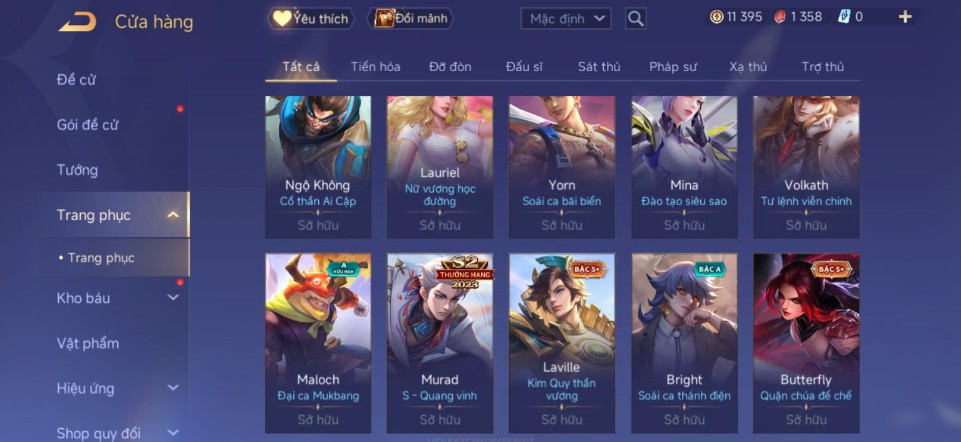The height and width of the screenshot is (442, 961).
Task: Select the Pháp sư tab
Action: (x=673, y=67)
